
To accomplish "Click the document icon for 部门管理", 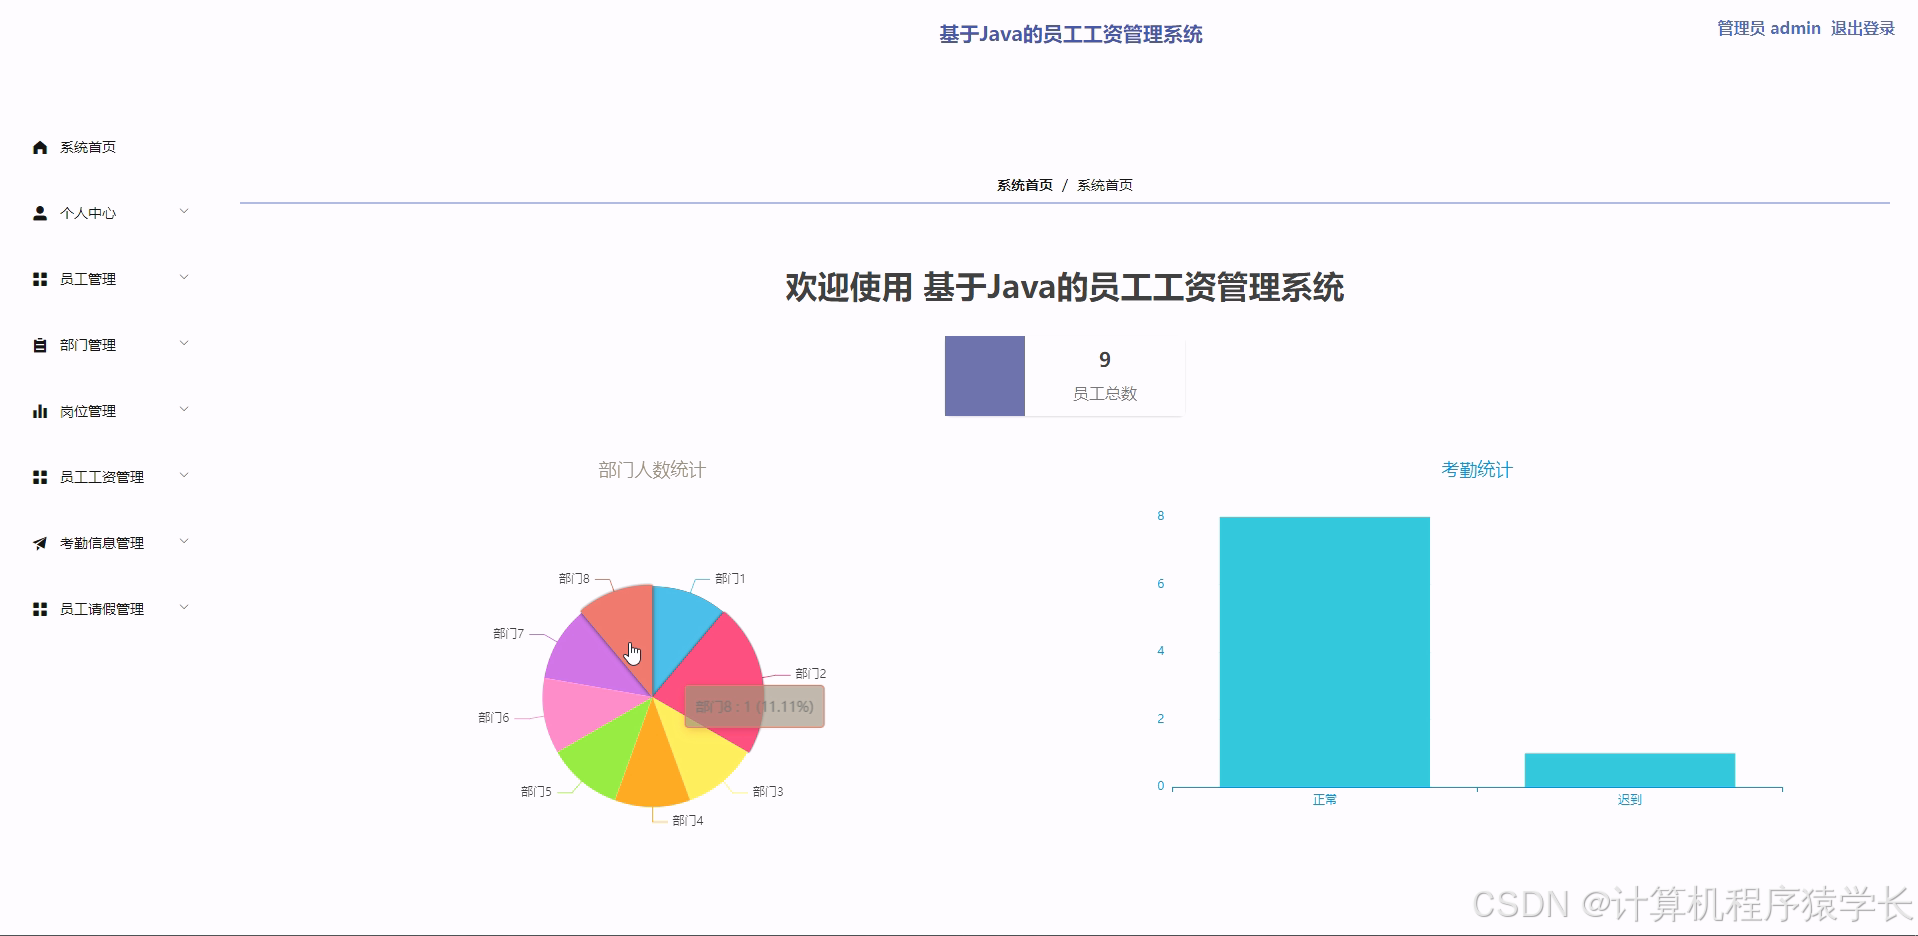I will click(x=39, y=344).
